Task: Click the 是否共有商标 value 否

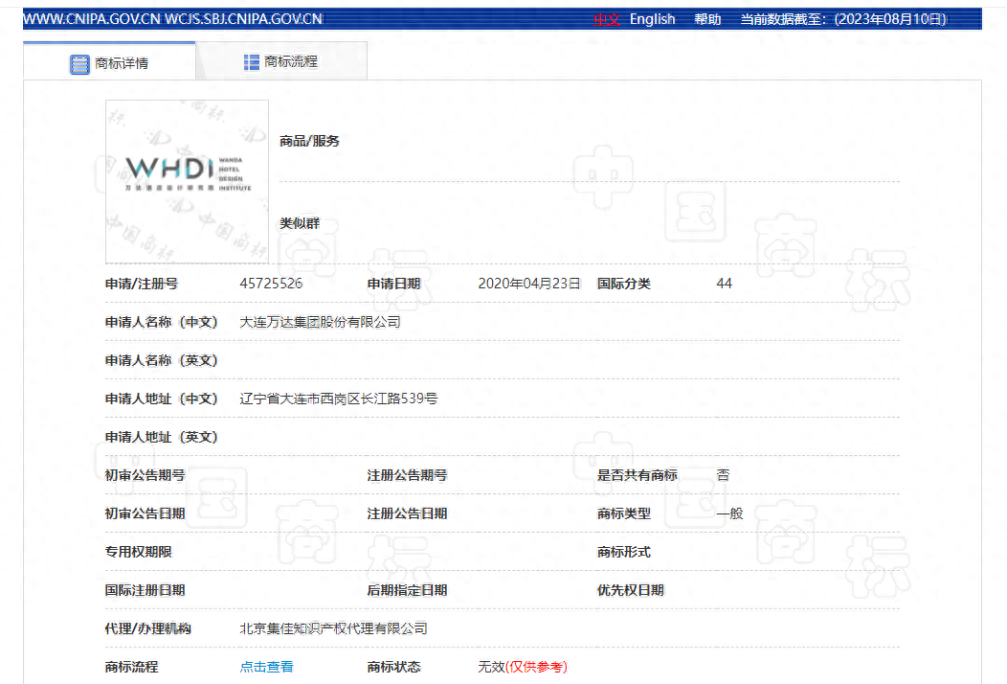Action: click(721, 474)
